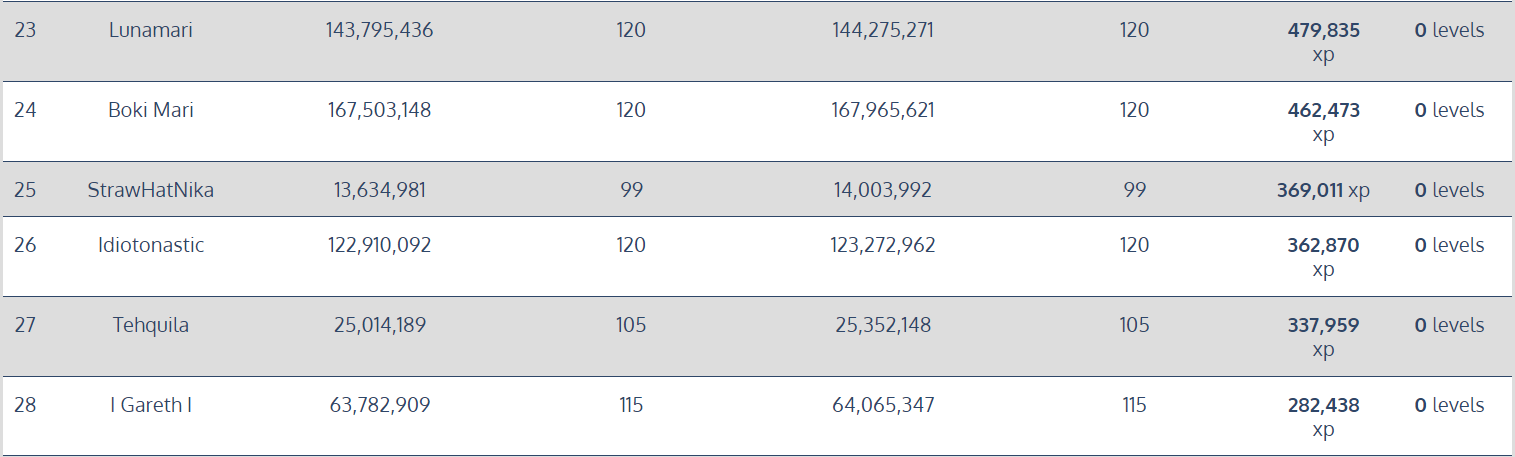Open Idiotonastic player name link
The width and height of the screenshot is (1515, 457).
click(x=150, y=245)
